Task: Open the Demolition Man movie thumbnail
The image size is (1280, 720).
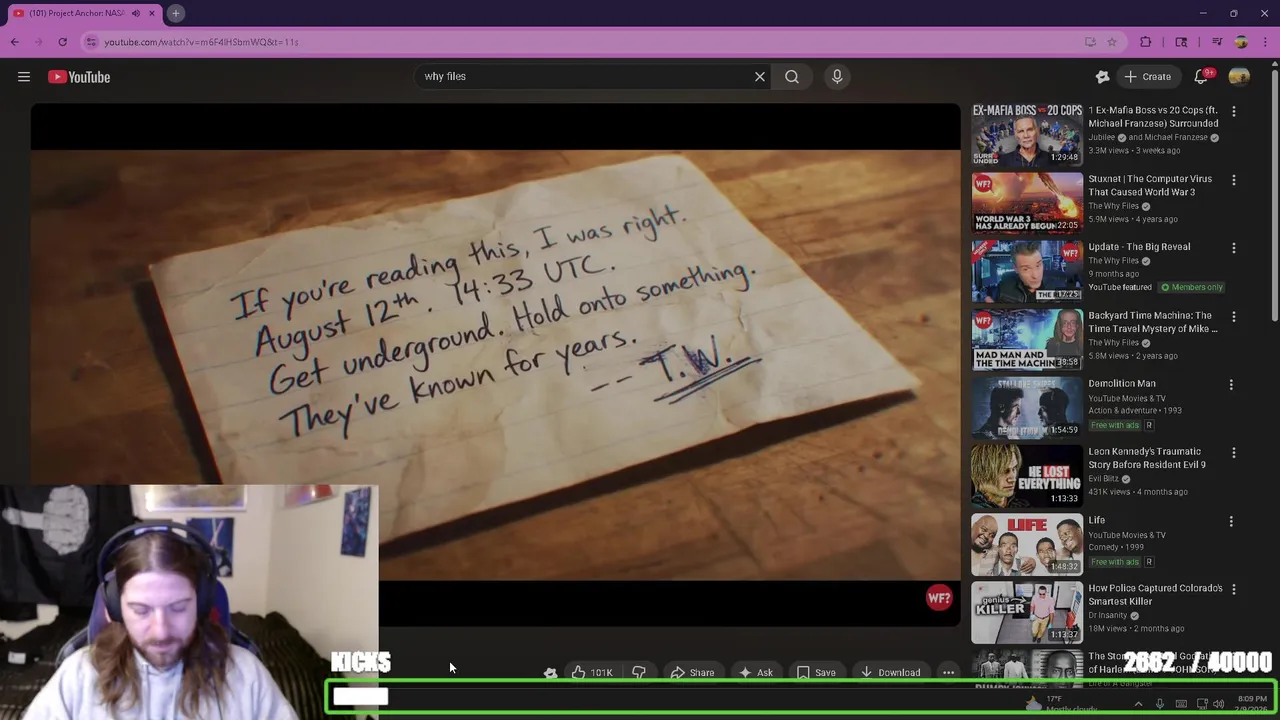Action: click(x=1027, y=407)
